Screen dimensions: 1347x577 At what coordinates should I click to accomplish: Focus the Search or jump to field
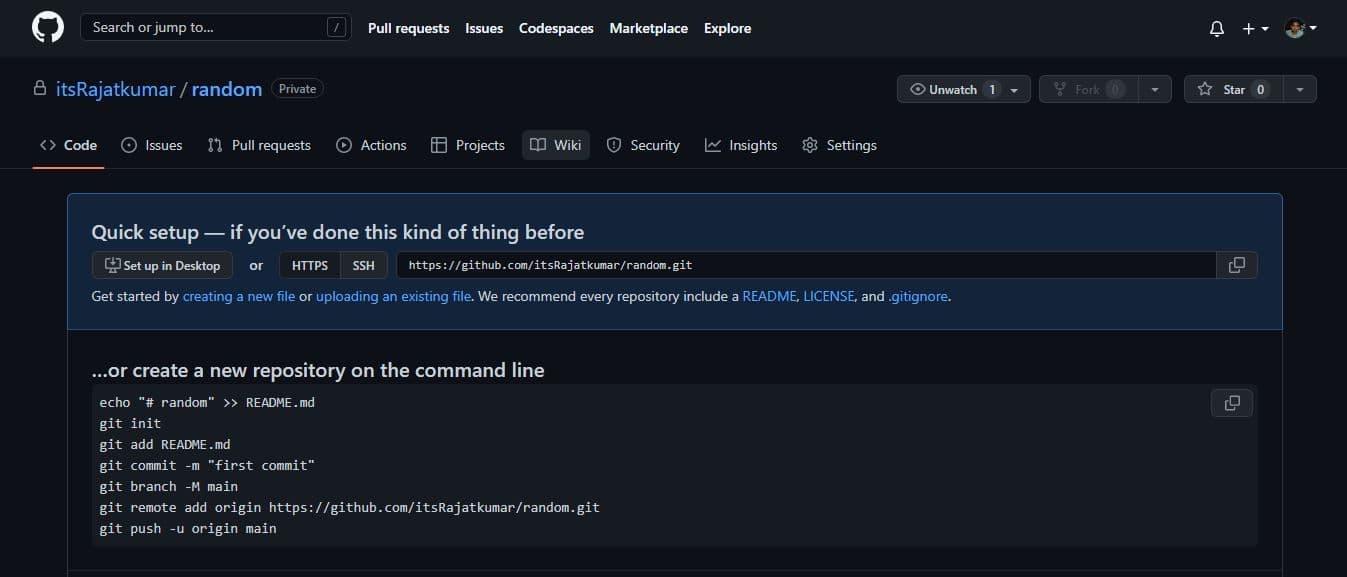tap(216, 27)
